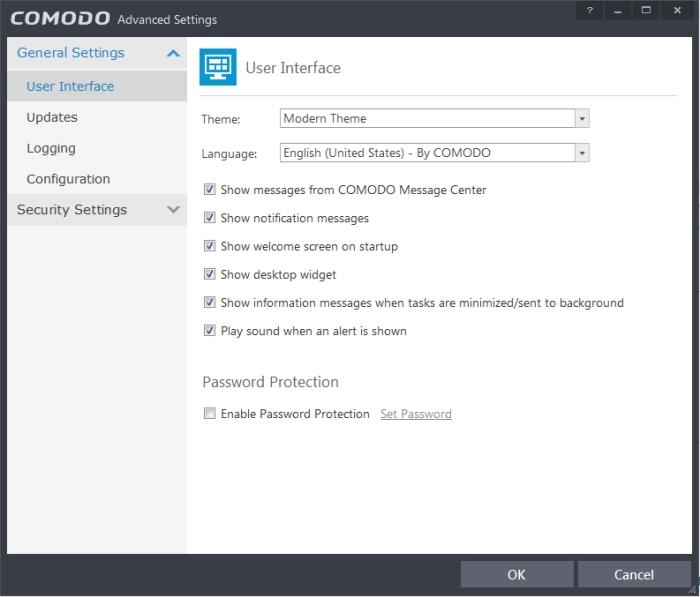Collapse General Settings with the up chevron
Screen dimensions: 700x597
pyautogui.click(x=173, y=54)
